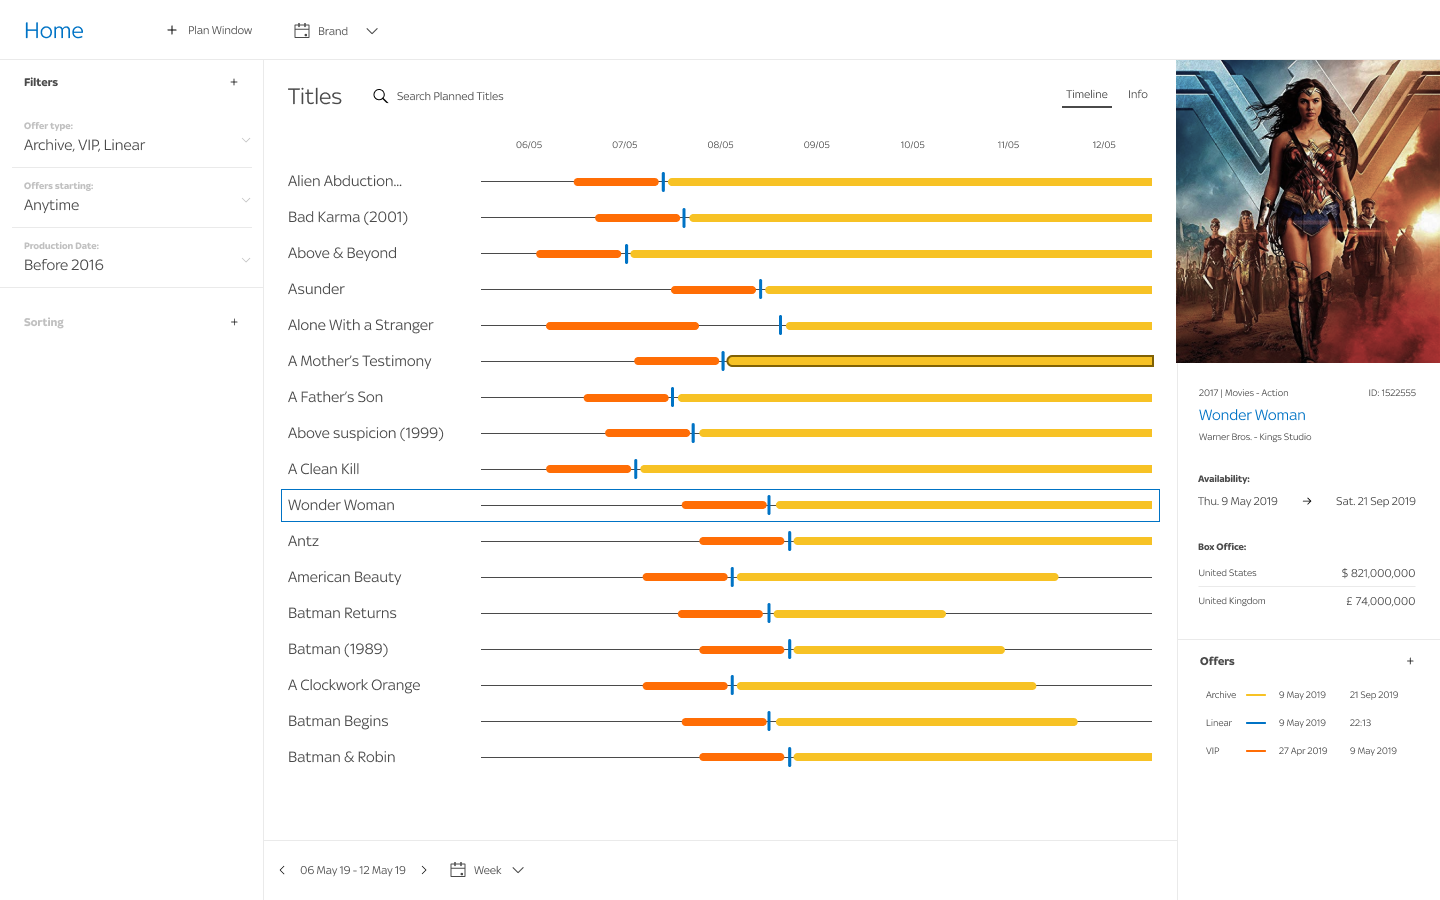Click the blue Linear legend swatch
Screen dimensions: 1440x900
pyautogui.click(x=1256, y=723)
